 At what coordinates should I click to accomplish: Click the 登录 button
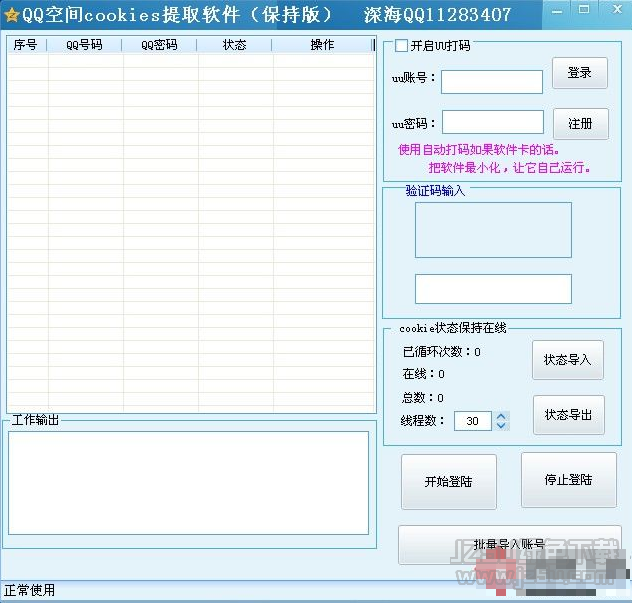pos(580,73)
